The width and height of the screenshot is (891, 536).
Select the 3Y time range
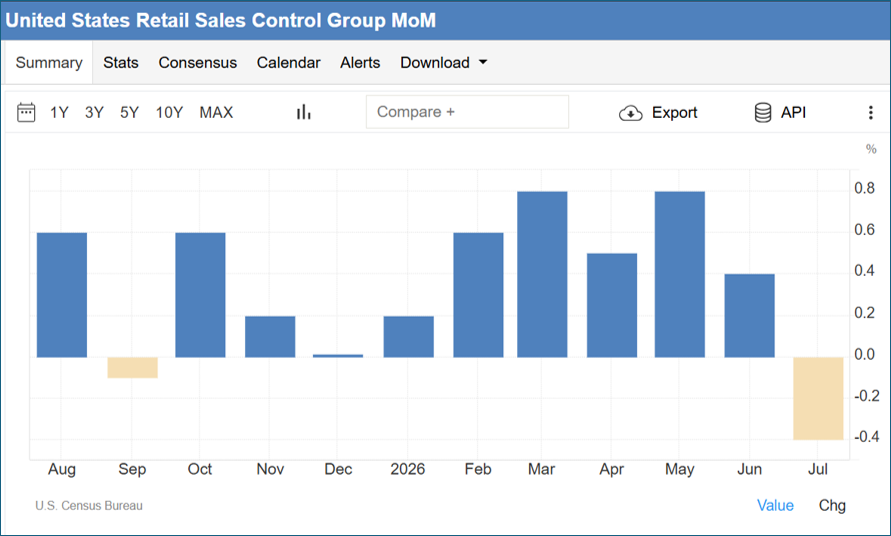pyautogui.click(x=94, y=113)
